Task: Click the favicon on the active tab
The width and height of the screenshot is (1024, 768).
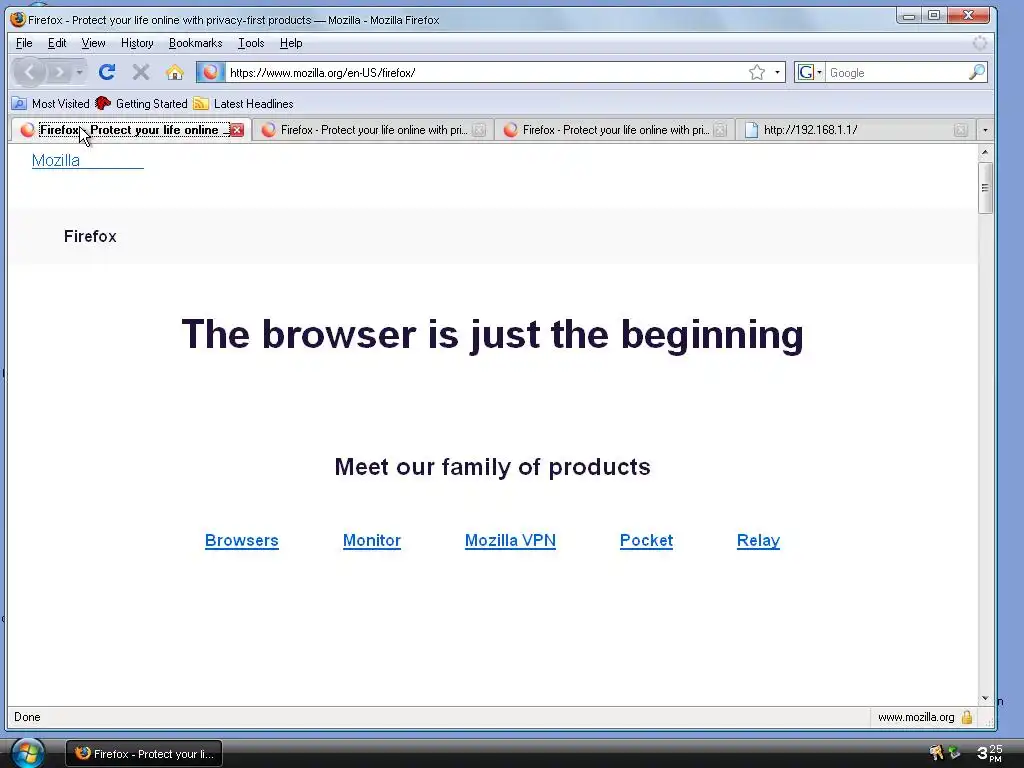Action: click(x=27, y=130)
